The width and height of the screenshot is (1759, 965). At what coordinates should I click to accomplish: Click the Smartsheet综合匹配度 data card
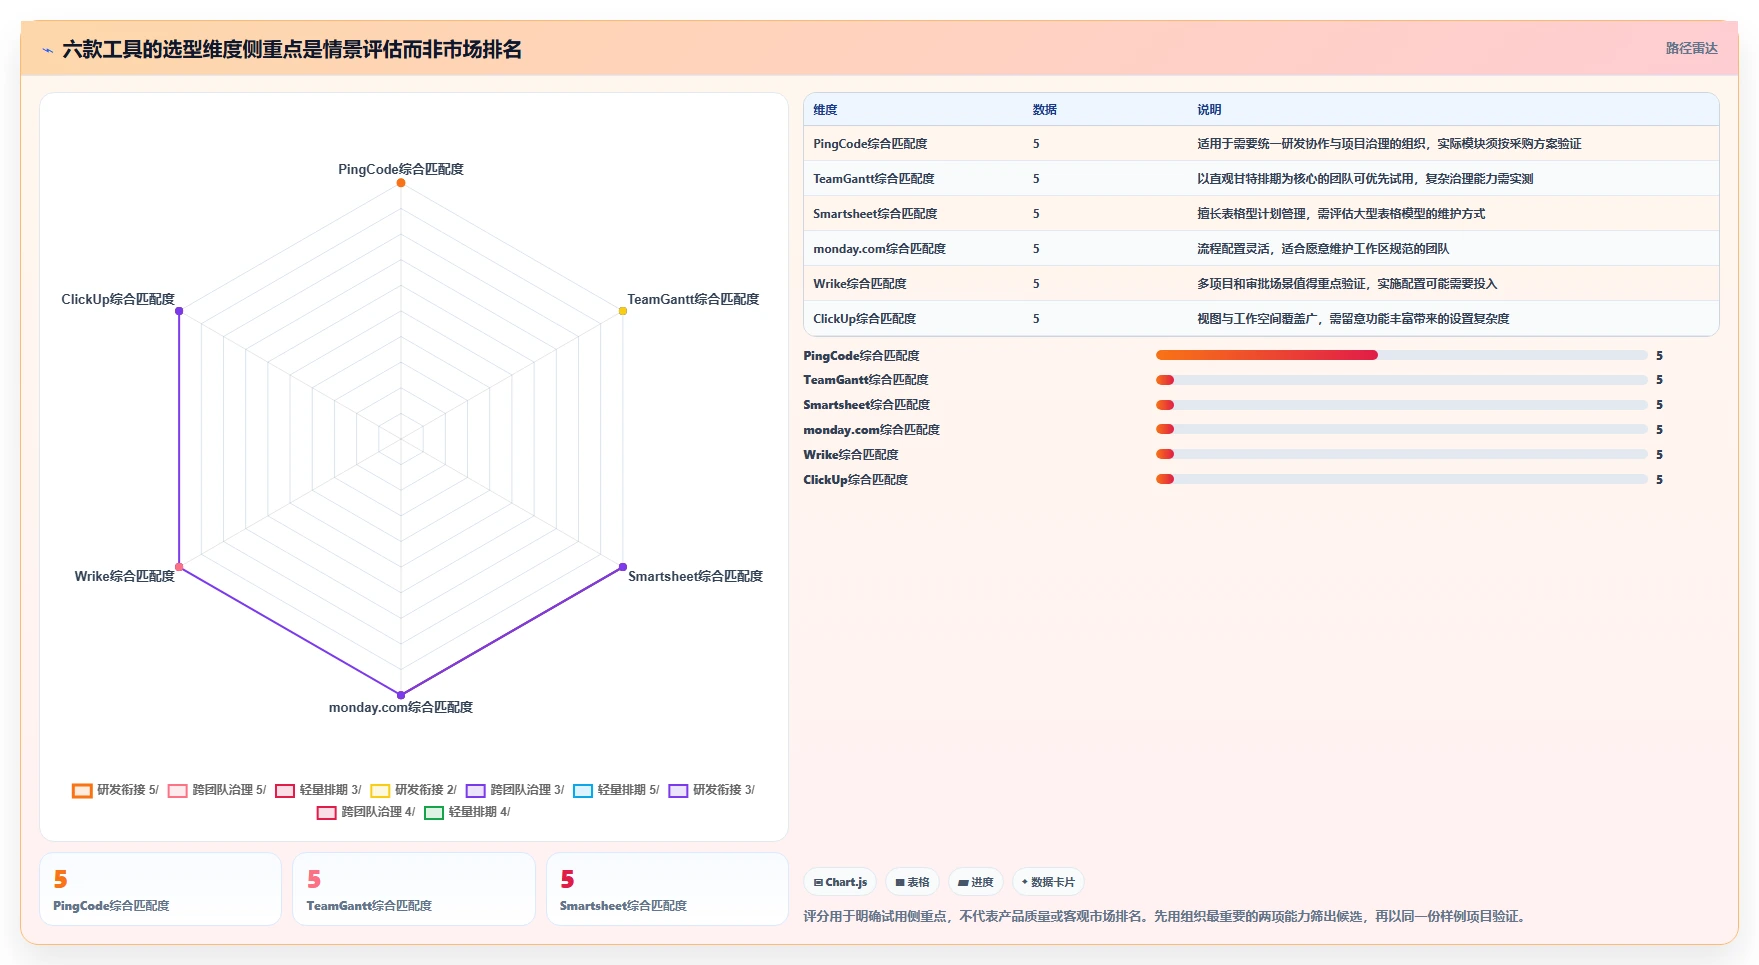click(667, 889)
